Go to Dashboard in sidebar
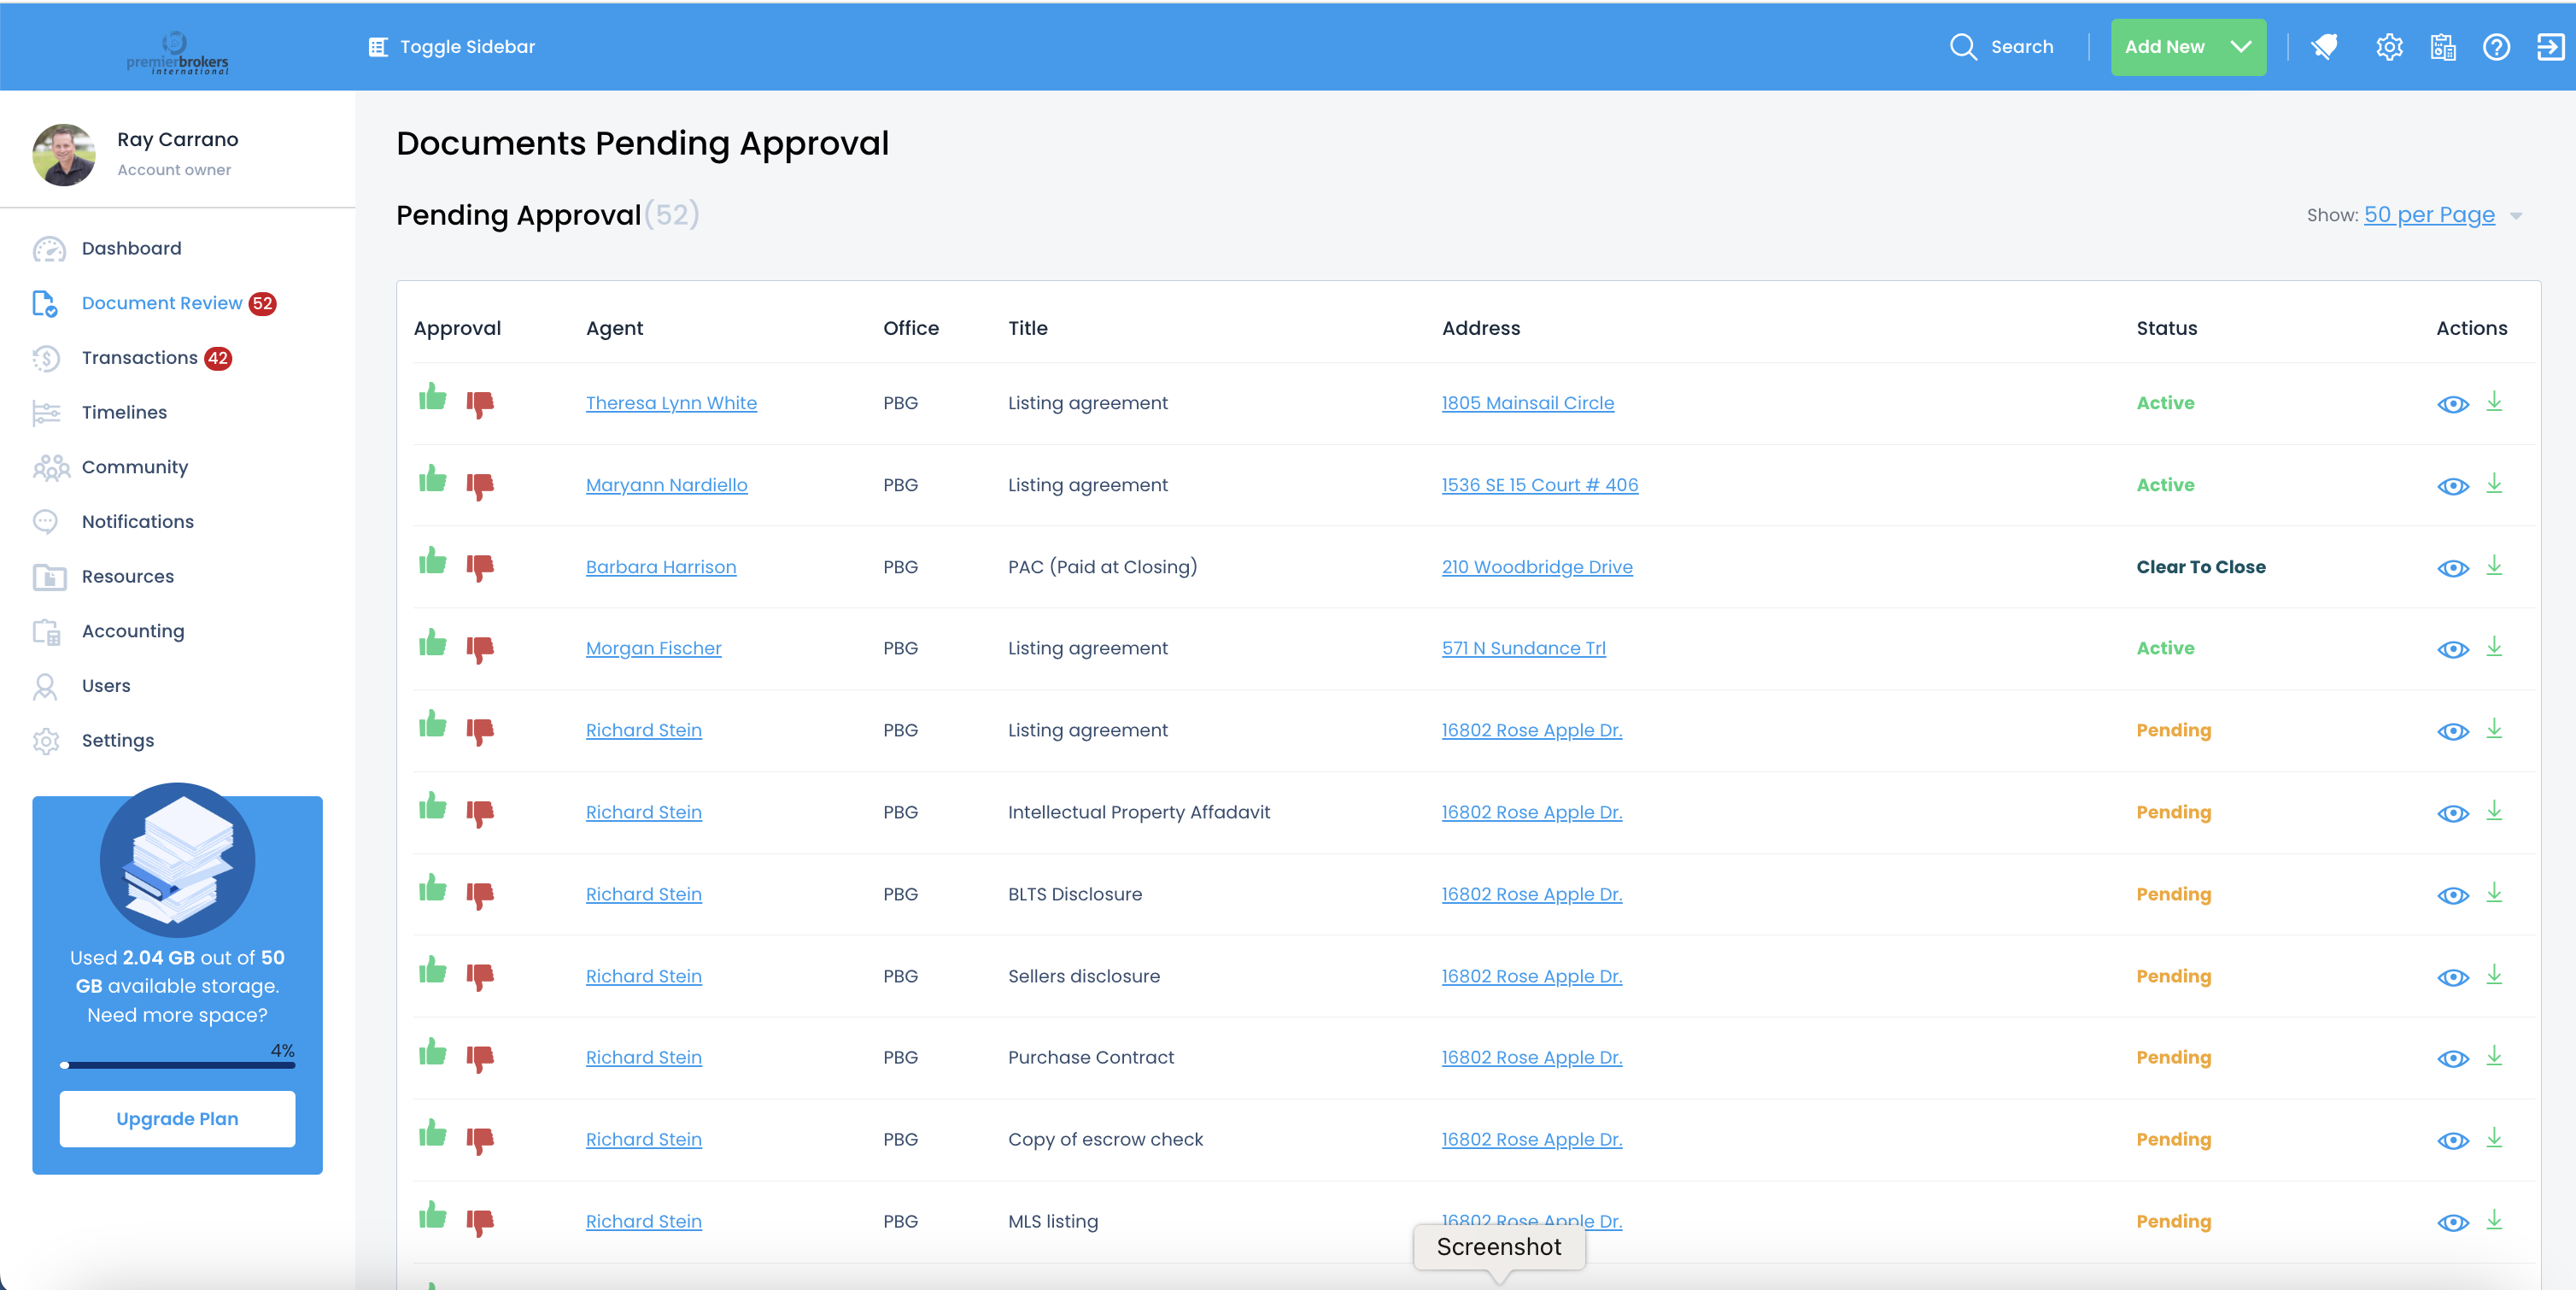This screenshot has width=2576, height=1290. [131, 248]
